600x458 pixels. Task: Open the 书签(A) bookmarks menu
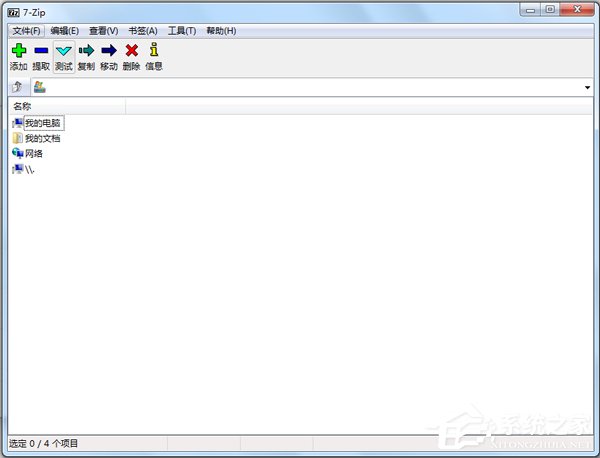coord(143,31)
